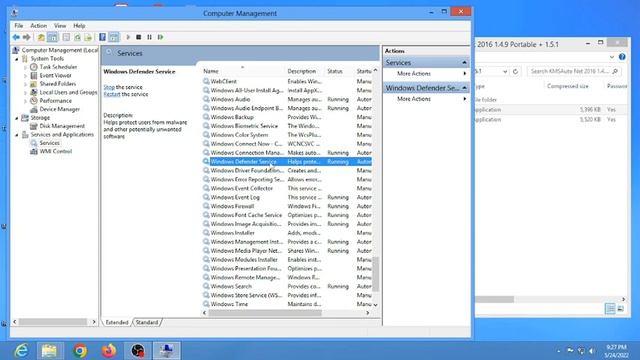This screenshot has width=640, height=360.
Task: Collapse the Services section in Actions pane
Action: click(464, 63)
